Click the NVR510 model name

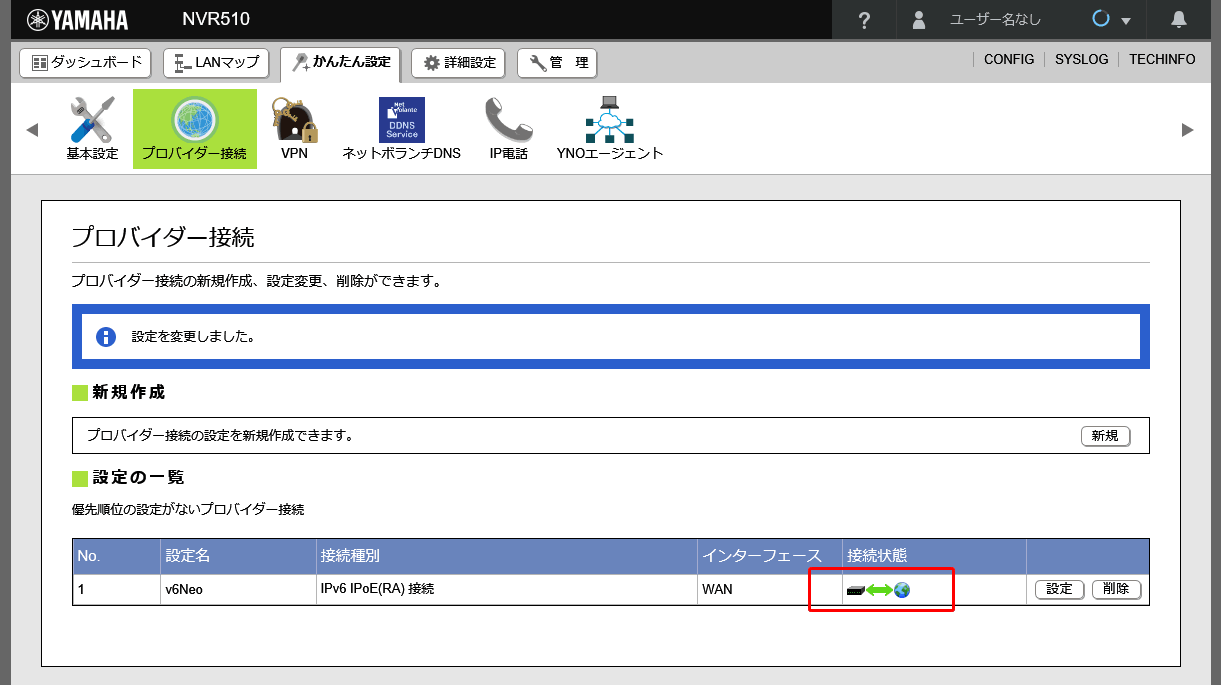216,19
